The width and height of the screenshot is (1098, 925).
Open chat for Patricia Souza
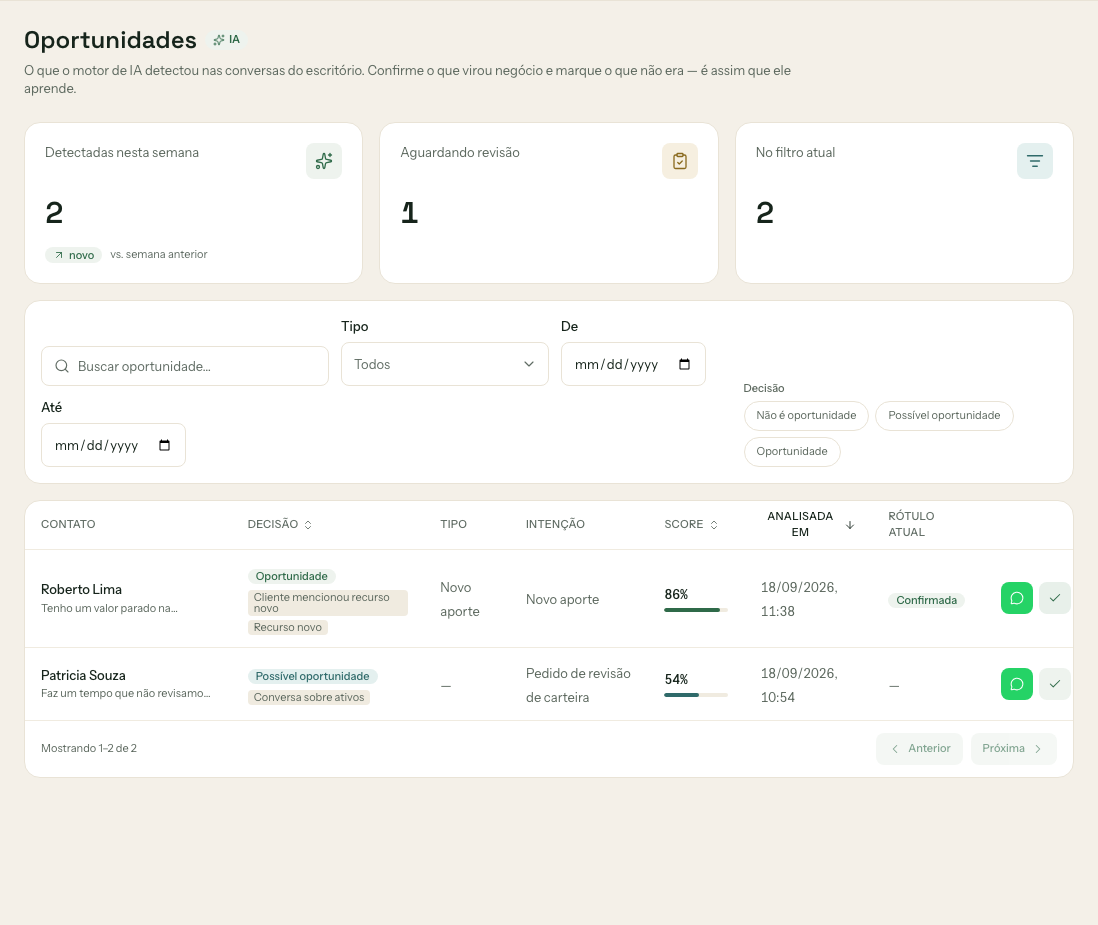pyautogui.click(x=1017, y=684)
